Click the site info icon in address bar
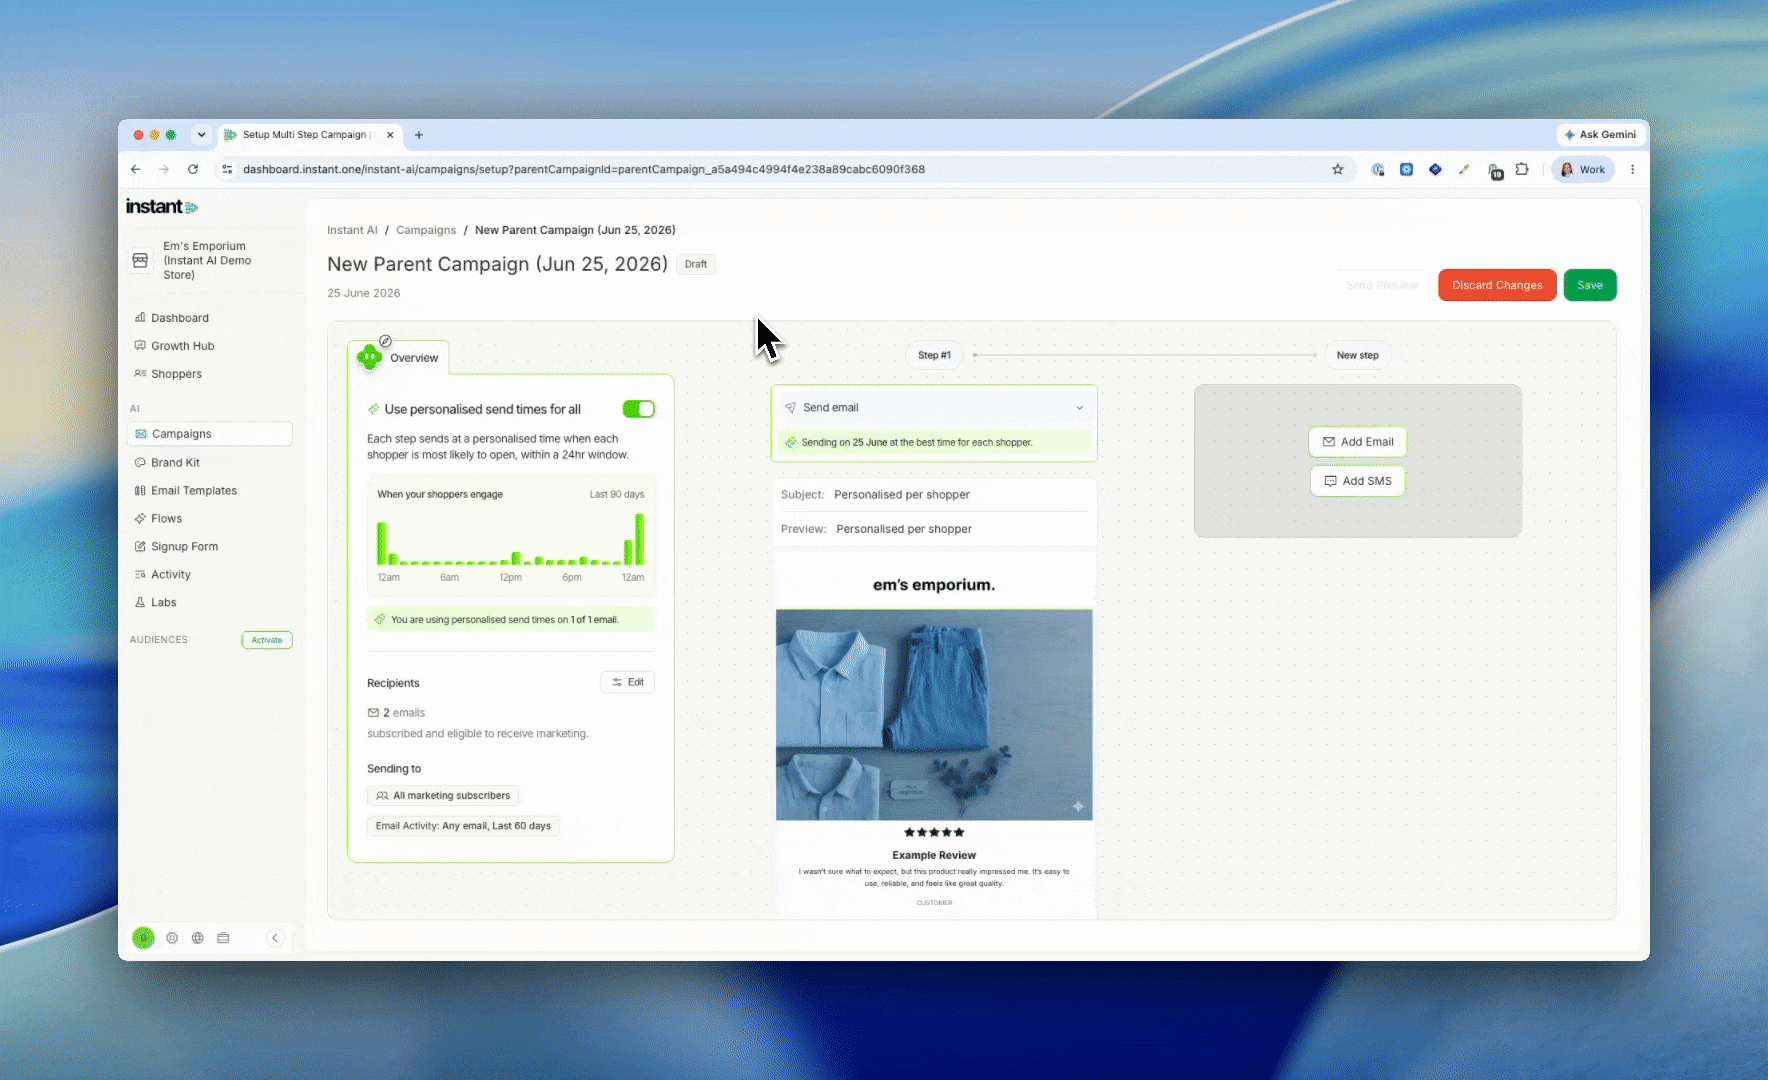This screenshot has height=1080, width=1768. (x=227, y=169)
